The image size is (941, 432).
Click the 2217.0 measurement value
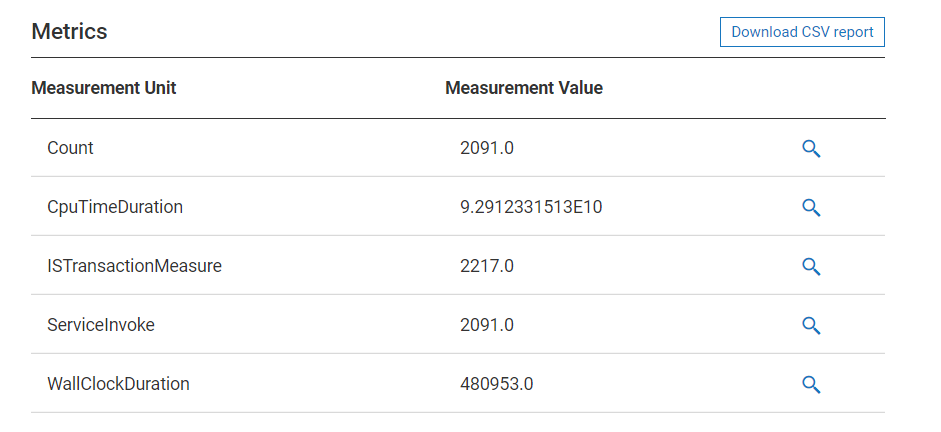point(487,266)
